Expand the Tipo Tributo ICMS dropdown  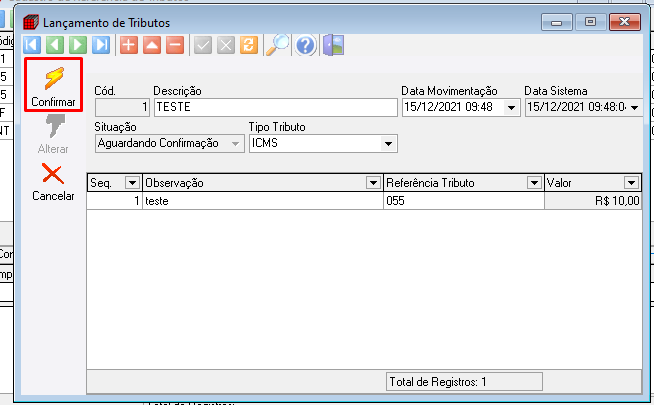(x=388, y=143)
